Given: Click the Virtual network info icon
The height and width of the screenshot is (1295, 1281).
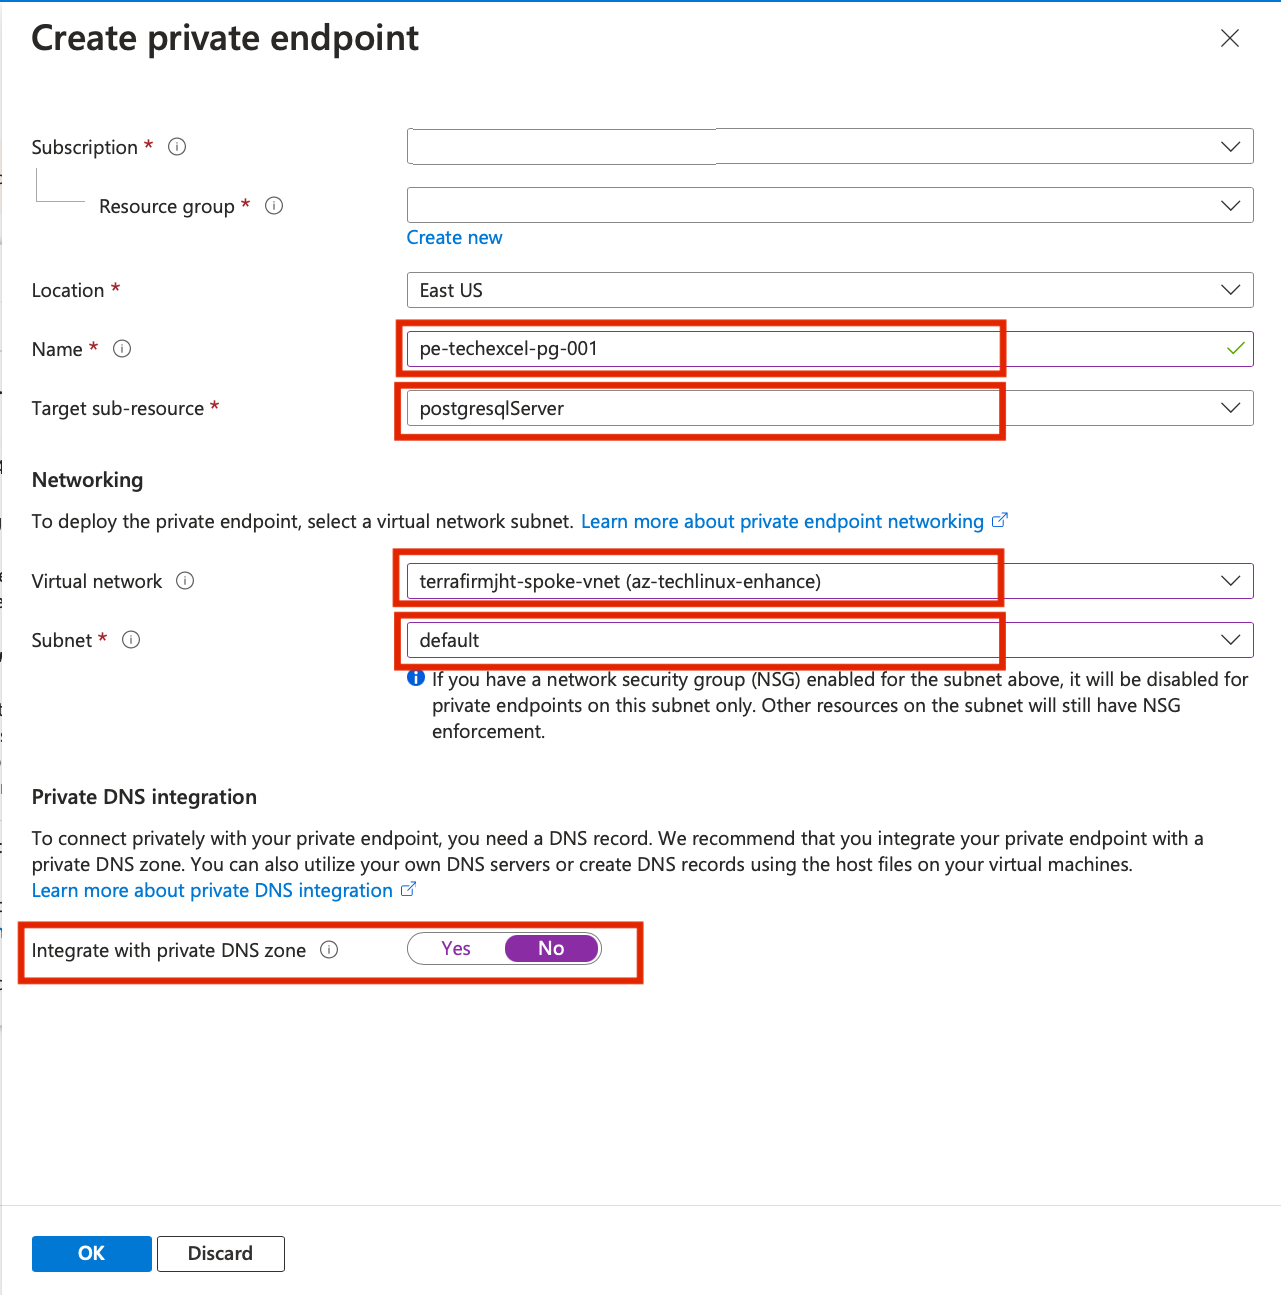Looking at the screenshot, I should click(x=185, y=581).
